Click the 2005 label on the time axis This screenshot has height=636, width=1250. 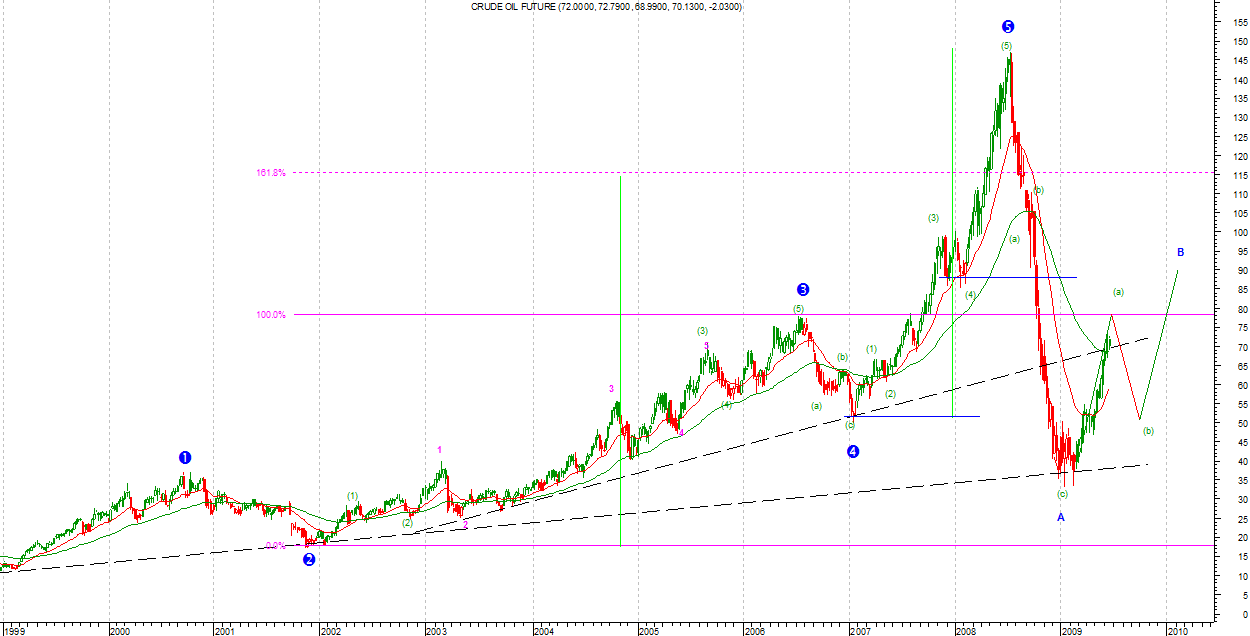click(649, 631)
